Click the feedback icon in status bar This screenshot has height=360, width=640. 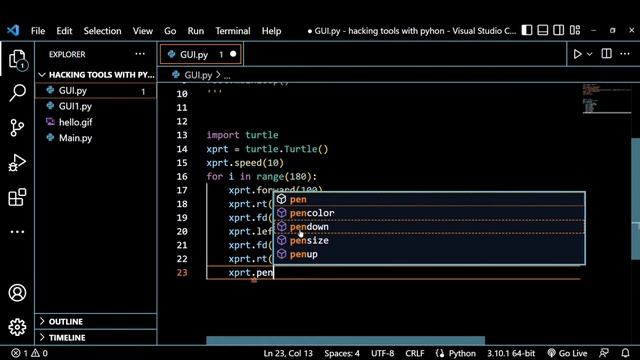pyautogui.click(x=604, y=353)
